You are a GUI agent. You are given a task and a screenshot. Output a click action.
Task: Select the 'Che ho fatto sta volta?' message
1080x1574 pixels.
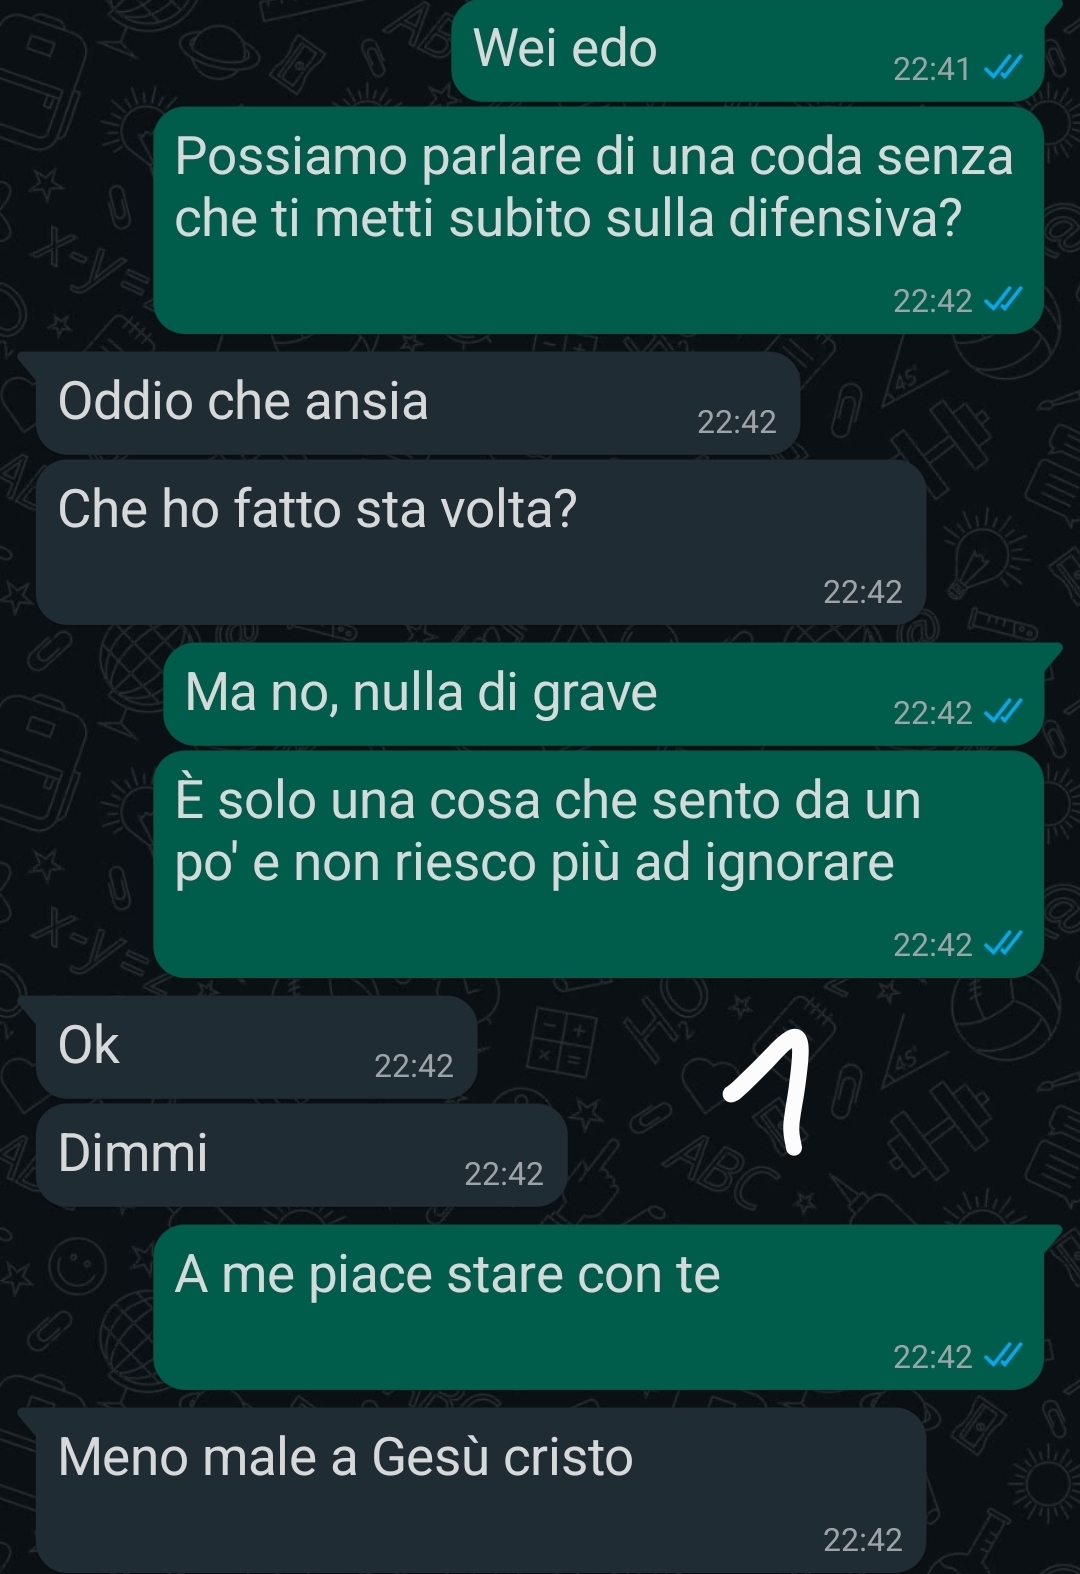tap(481, 542)
